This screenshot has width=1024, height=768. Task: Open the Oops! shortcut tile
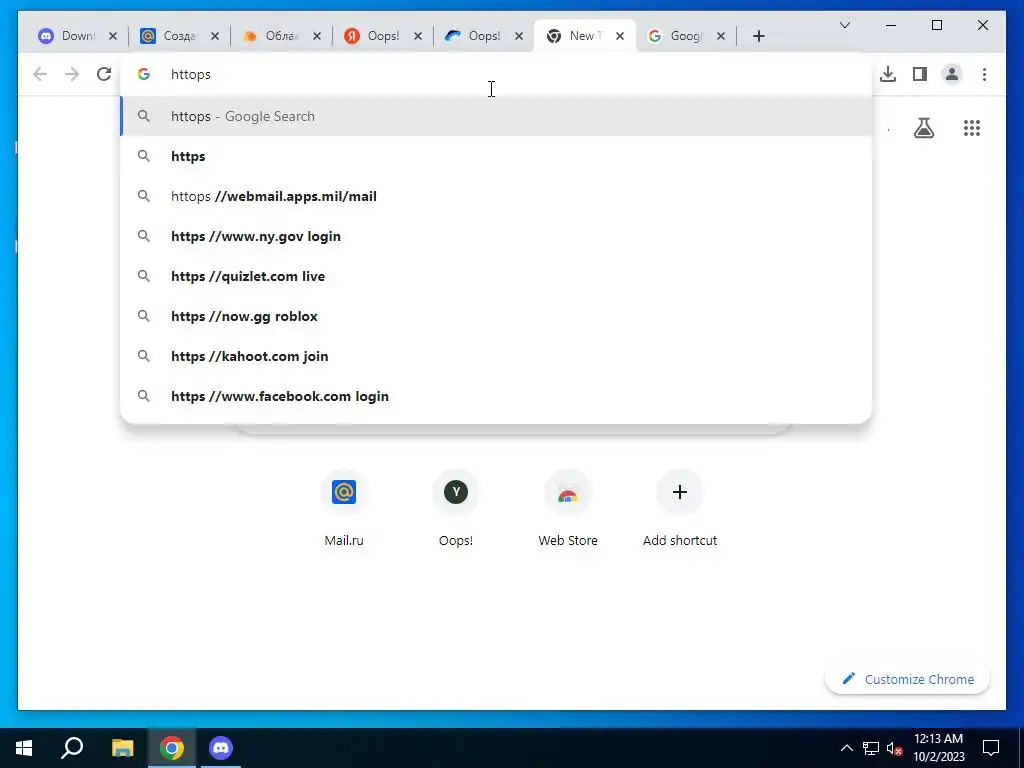pos(456,508)
